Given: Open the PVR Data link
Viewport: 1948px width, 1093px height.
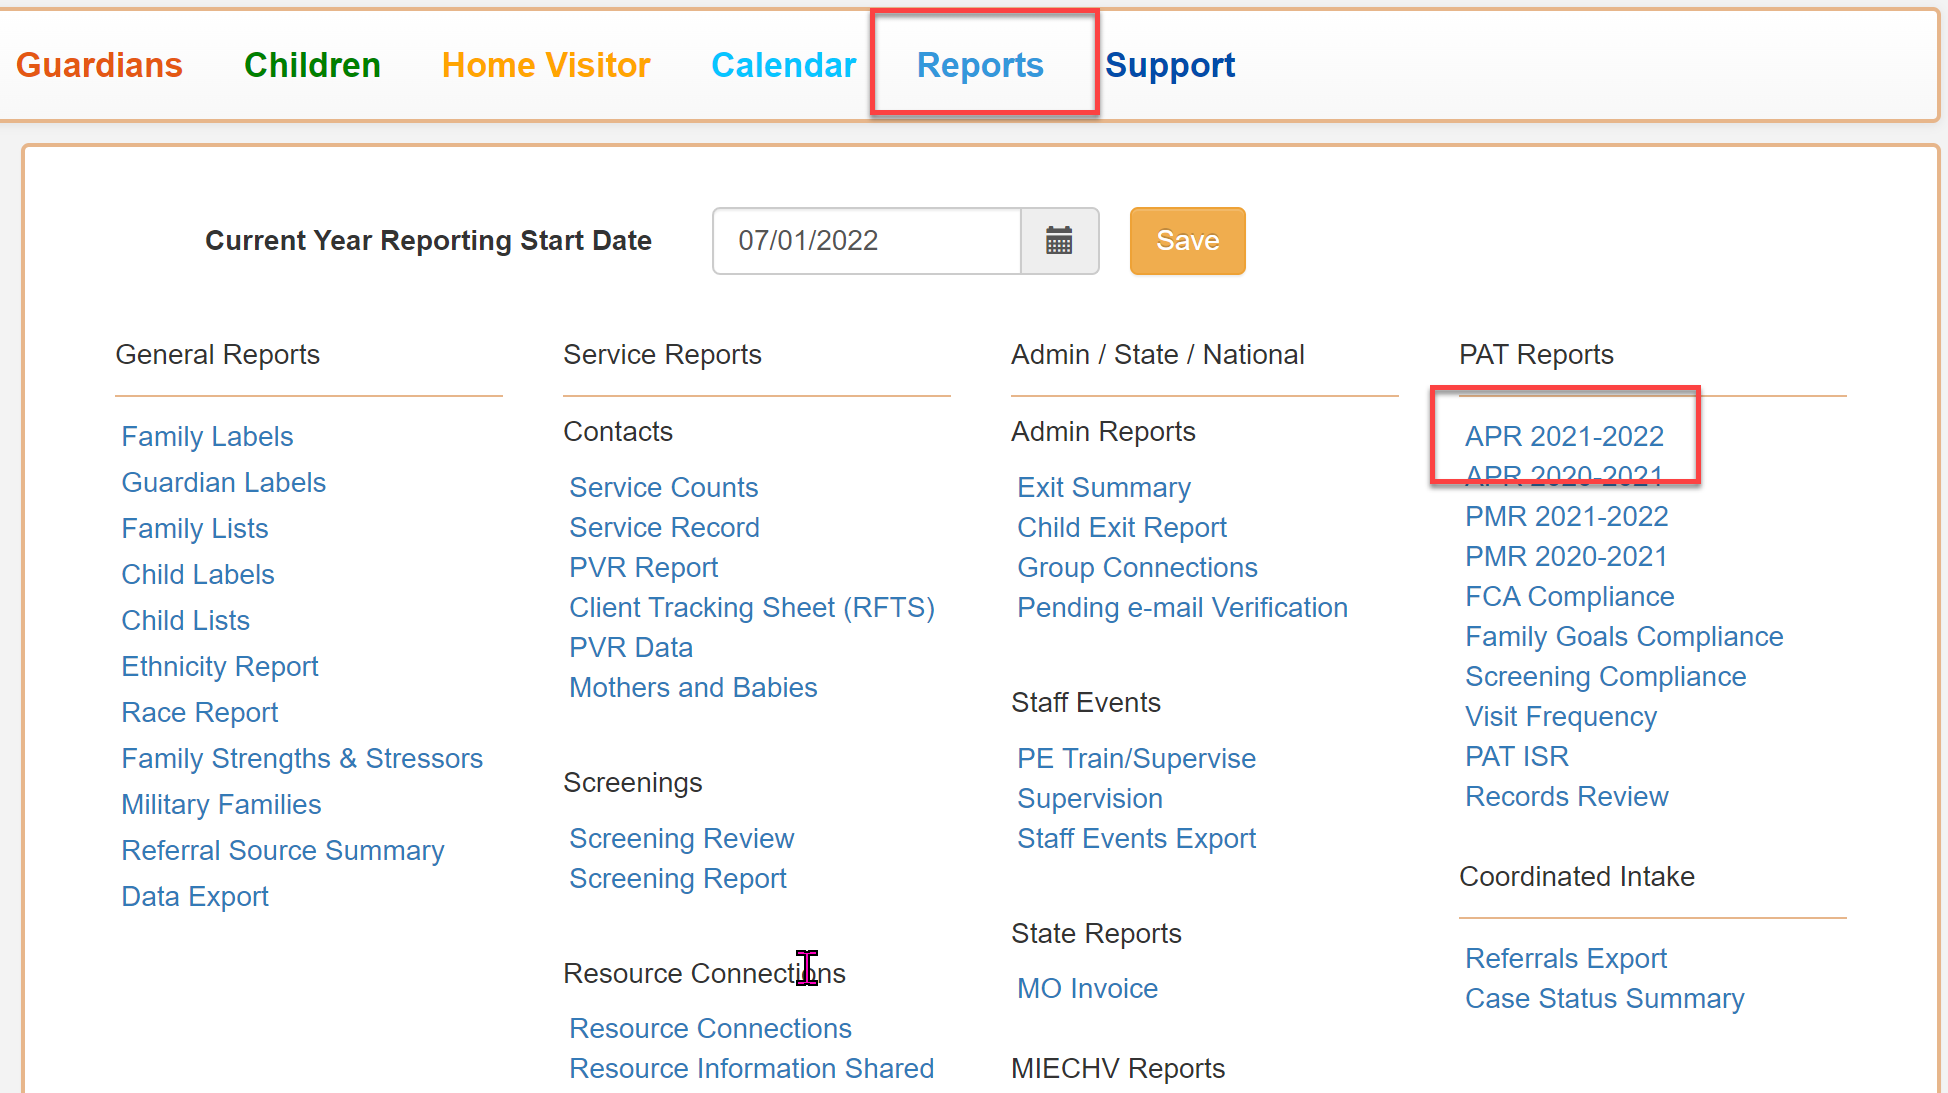Looking at the screenshot, I should pyautogui.click(x=631, y=648).
